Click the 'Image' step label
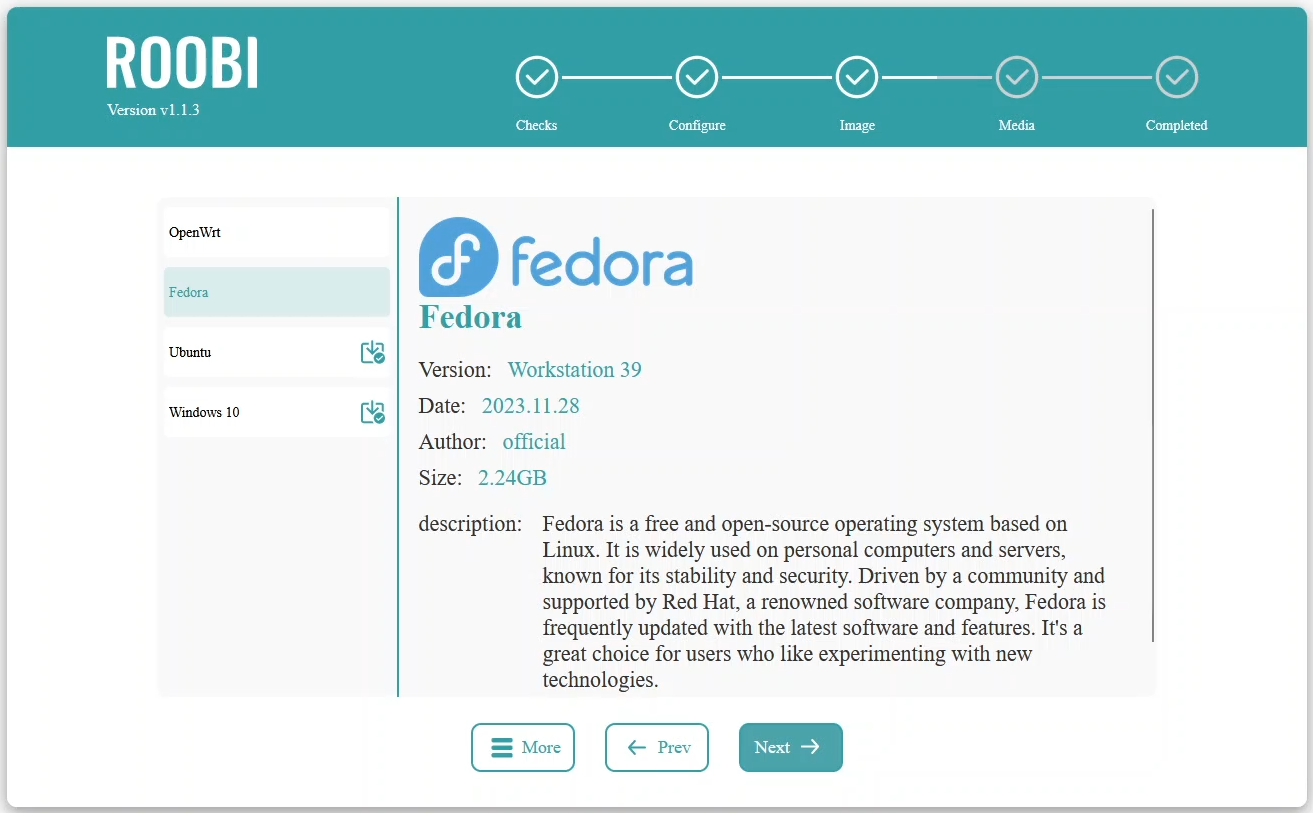This screenshot has height=813, width=1313. 857,125
